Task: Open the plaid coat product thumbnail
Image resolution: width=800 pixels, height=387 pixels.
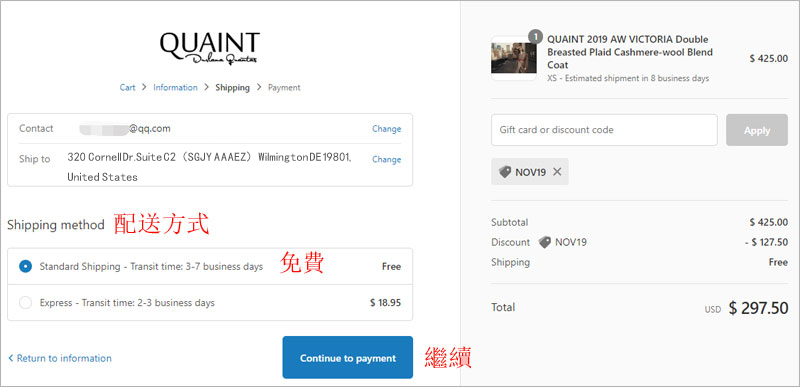Action: pos(514,58)
